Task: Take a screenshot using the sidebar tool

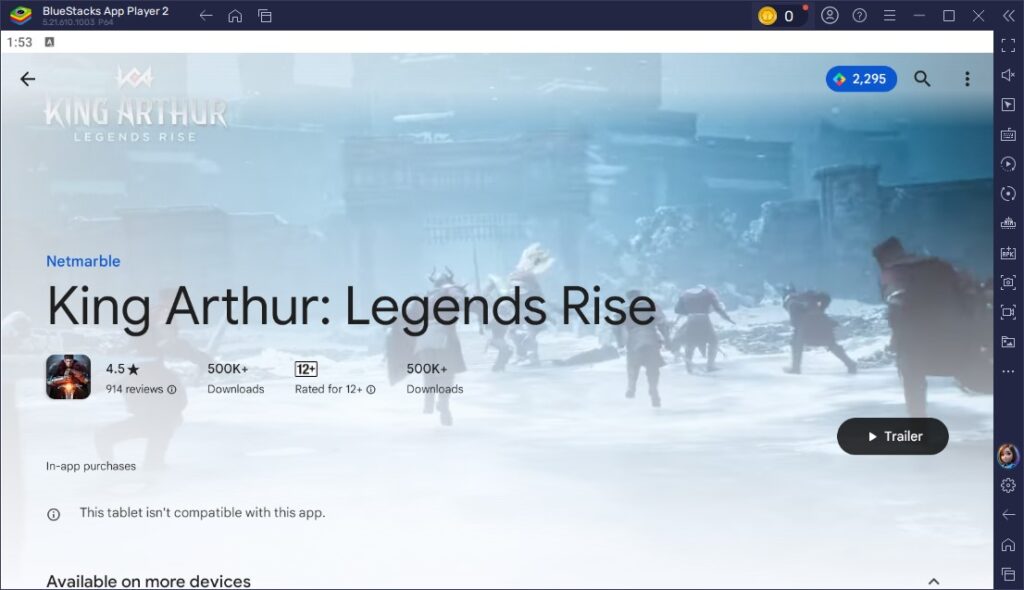Action: [x=1008, y=282]
